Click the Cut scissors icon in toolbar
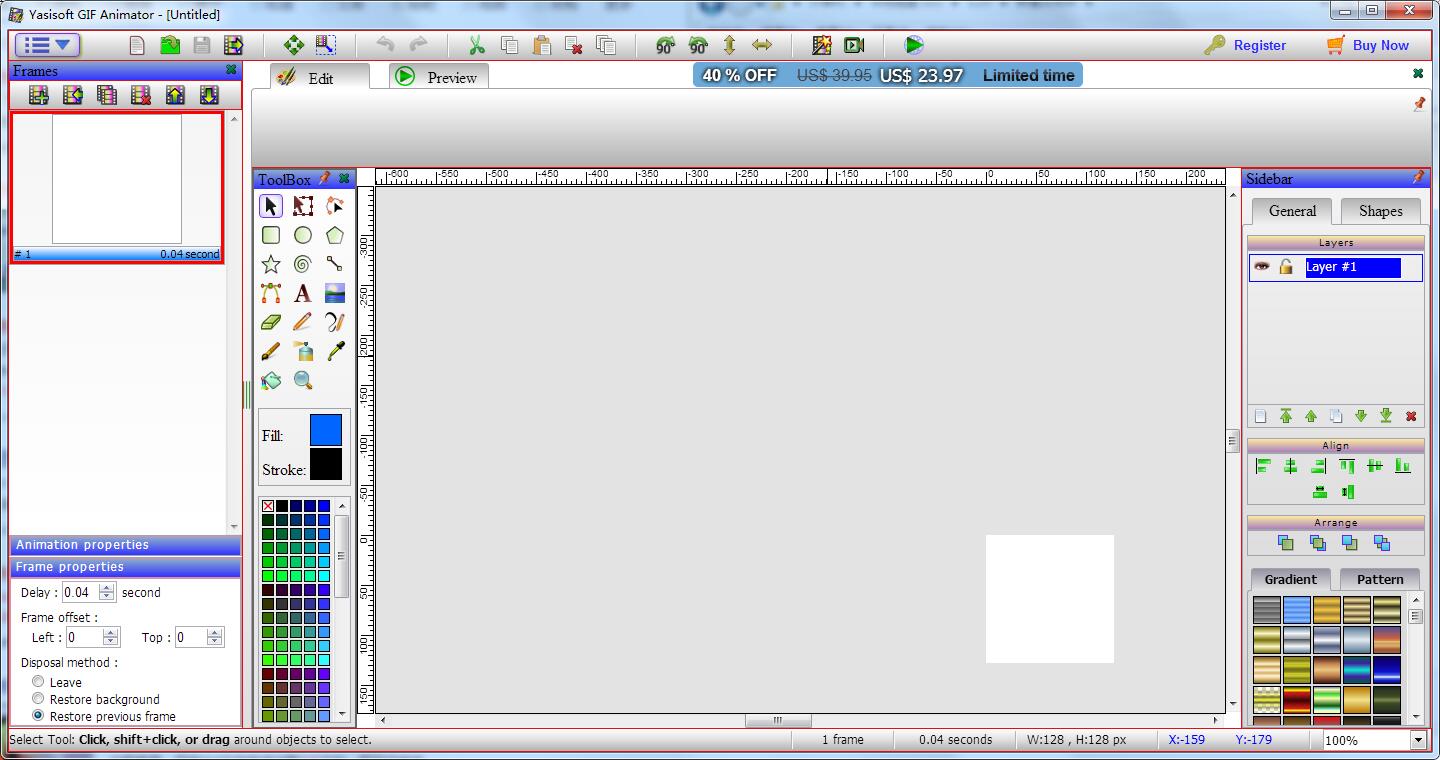 tap(476, 45)
